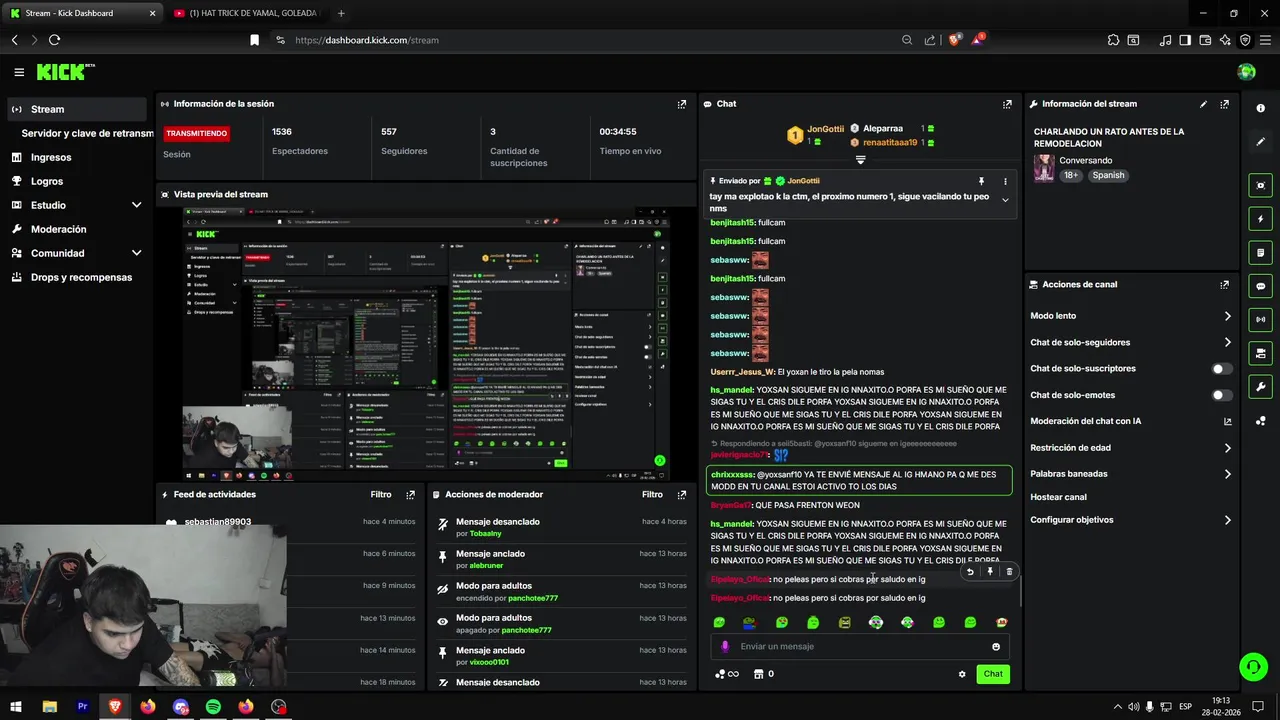
Task: Open the user avatar in the top right
Action: 1246,72
